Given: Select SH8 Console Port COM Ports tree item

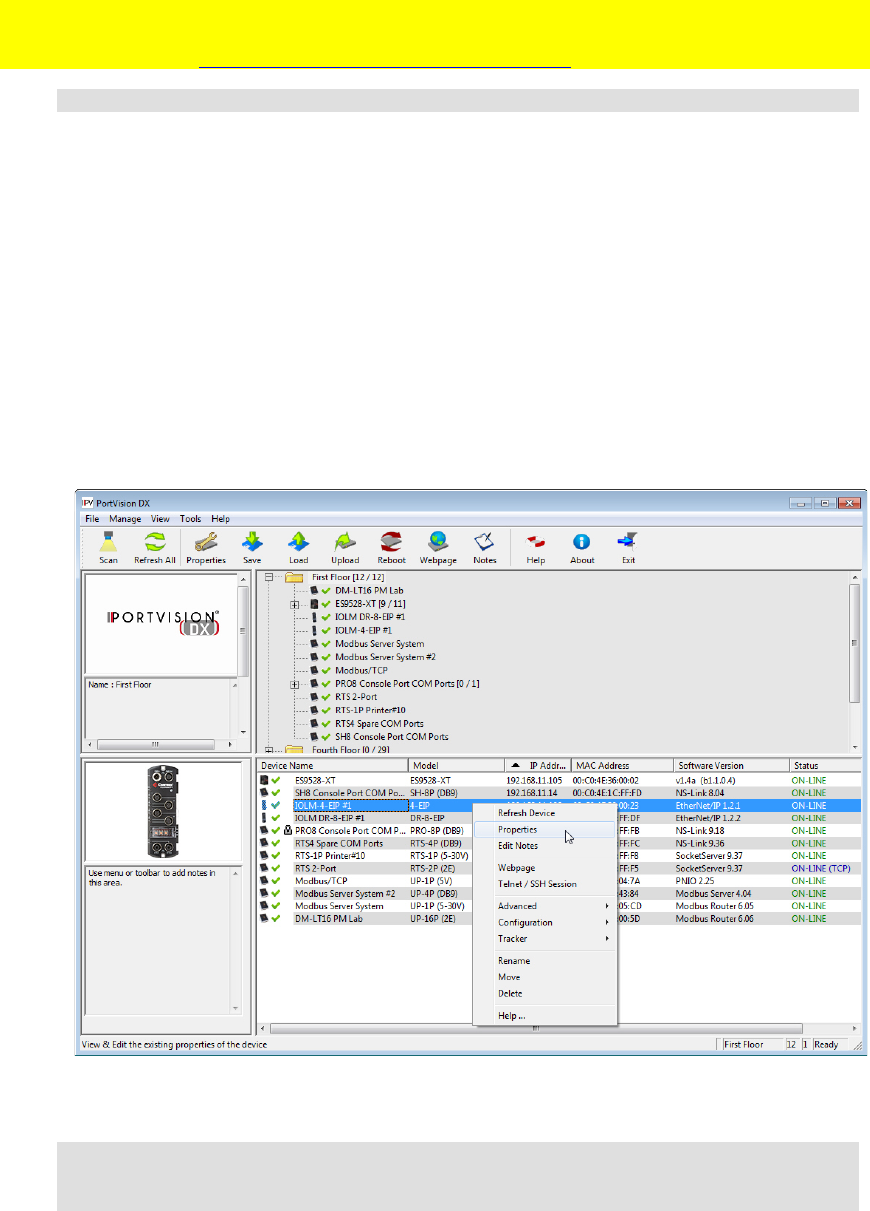Looking at the screenshot, I should pos(392,736).
